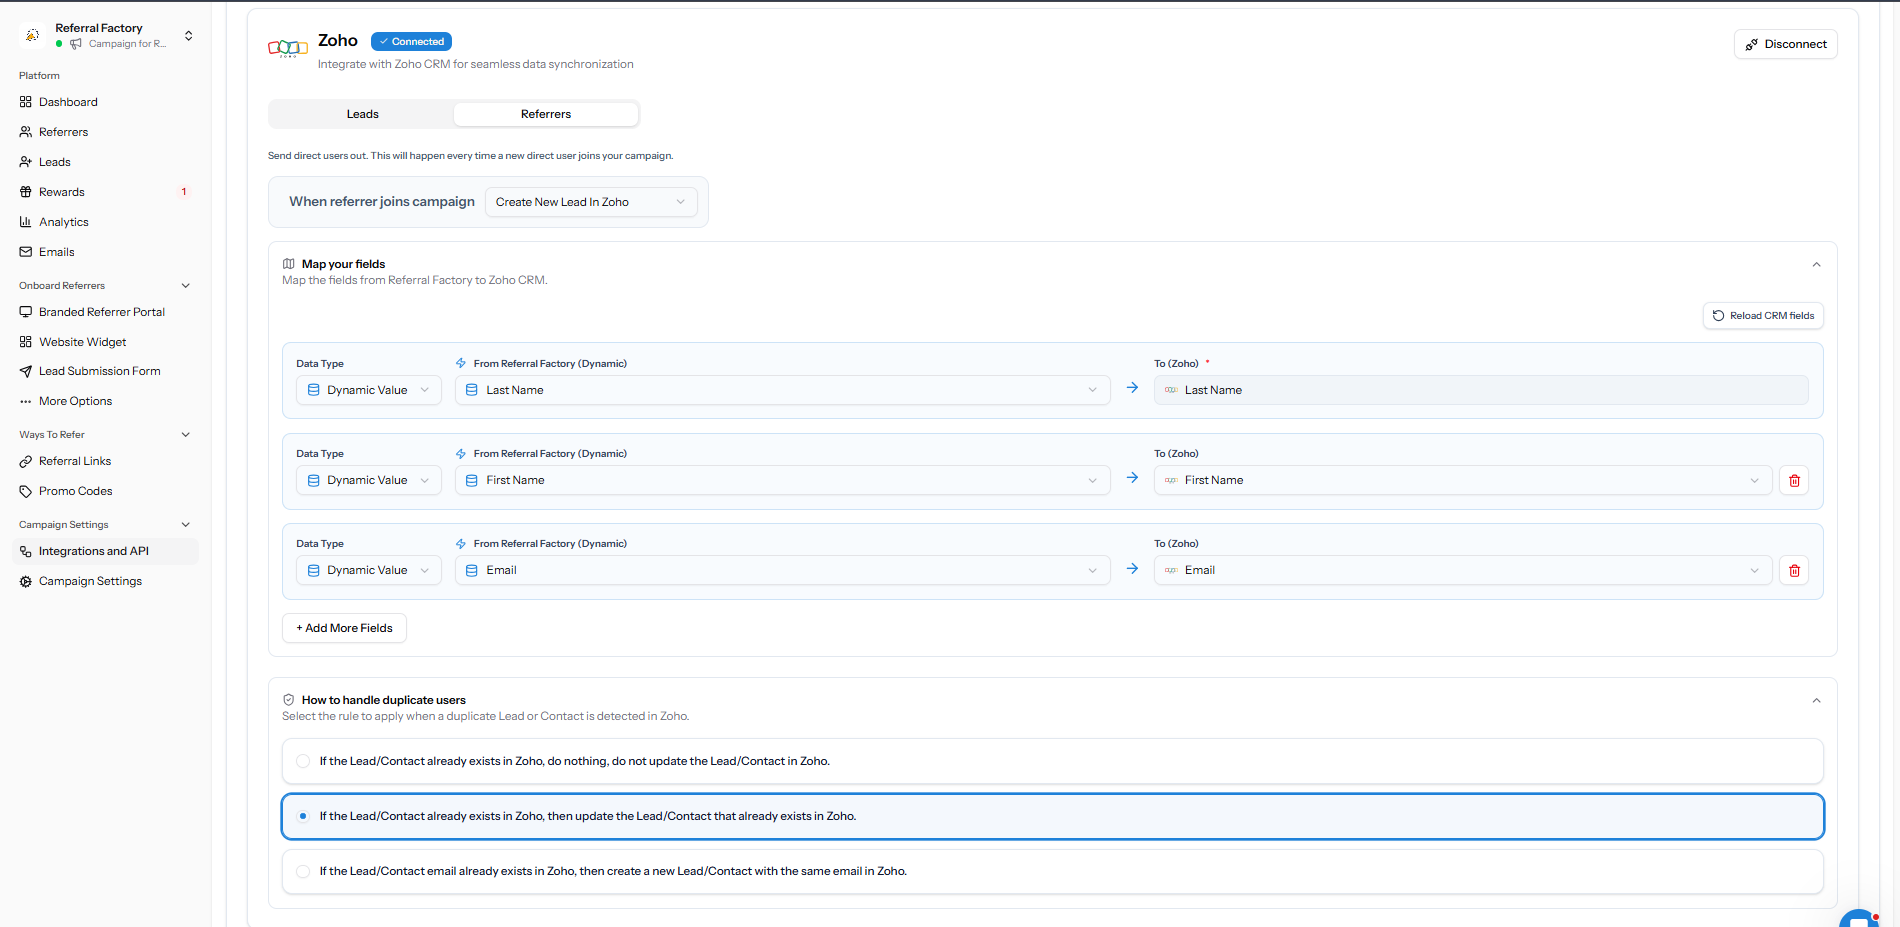The image size is (1900, 927).
Task: Click the Referrers sidebar icon
Action: pos(26,132)
